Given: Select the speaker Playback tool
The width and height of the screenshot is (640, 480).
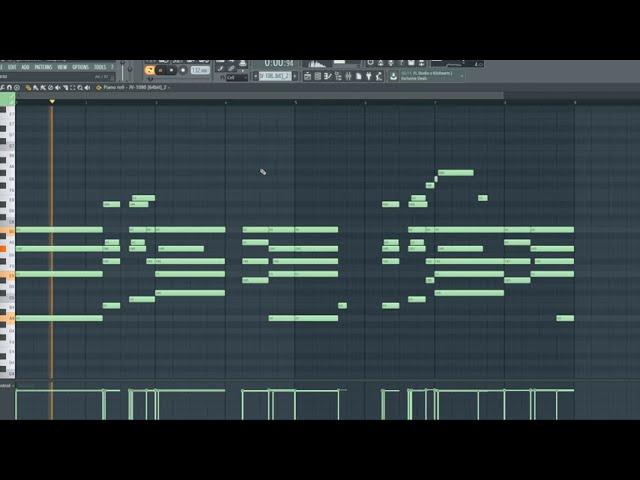Looking at the screenshot, I should point(87,88).
